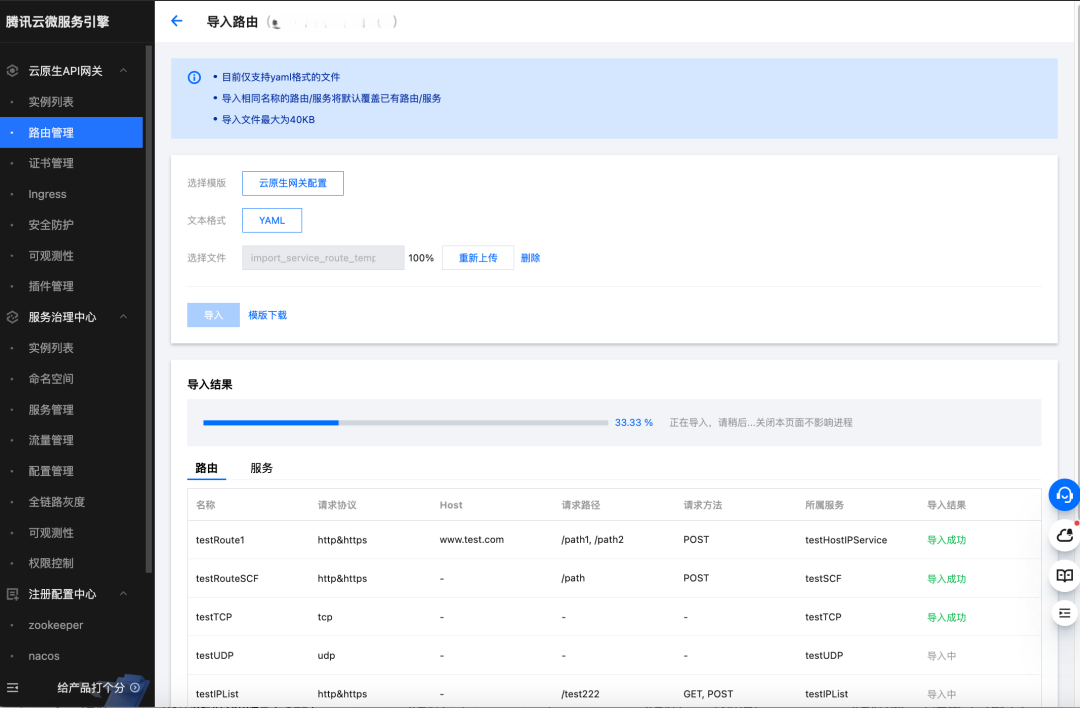Click the 删除 file link
Viewport: 1080px width, 708px height.
coord(530,258)
